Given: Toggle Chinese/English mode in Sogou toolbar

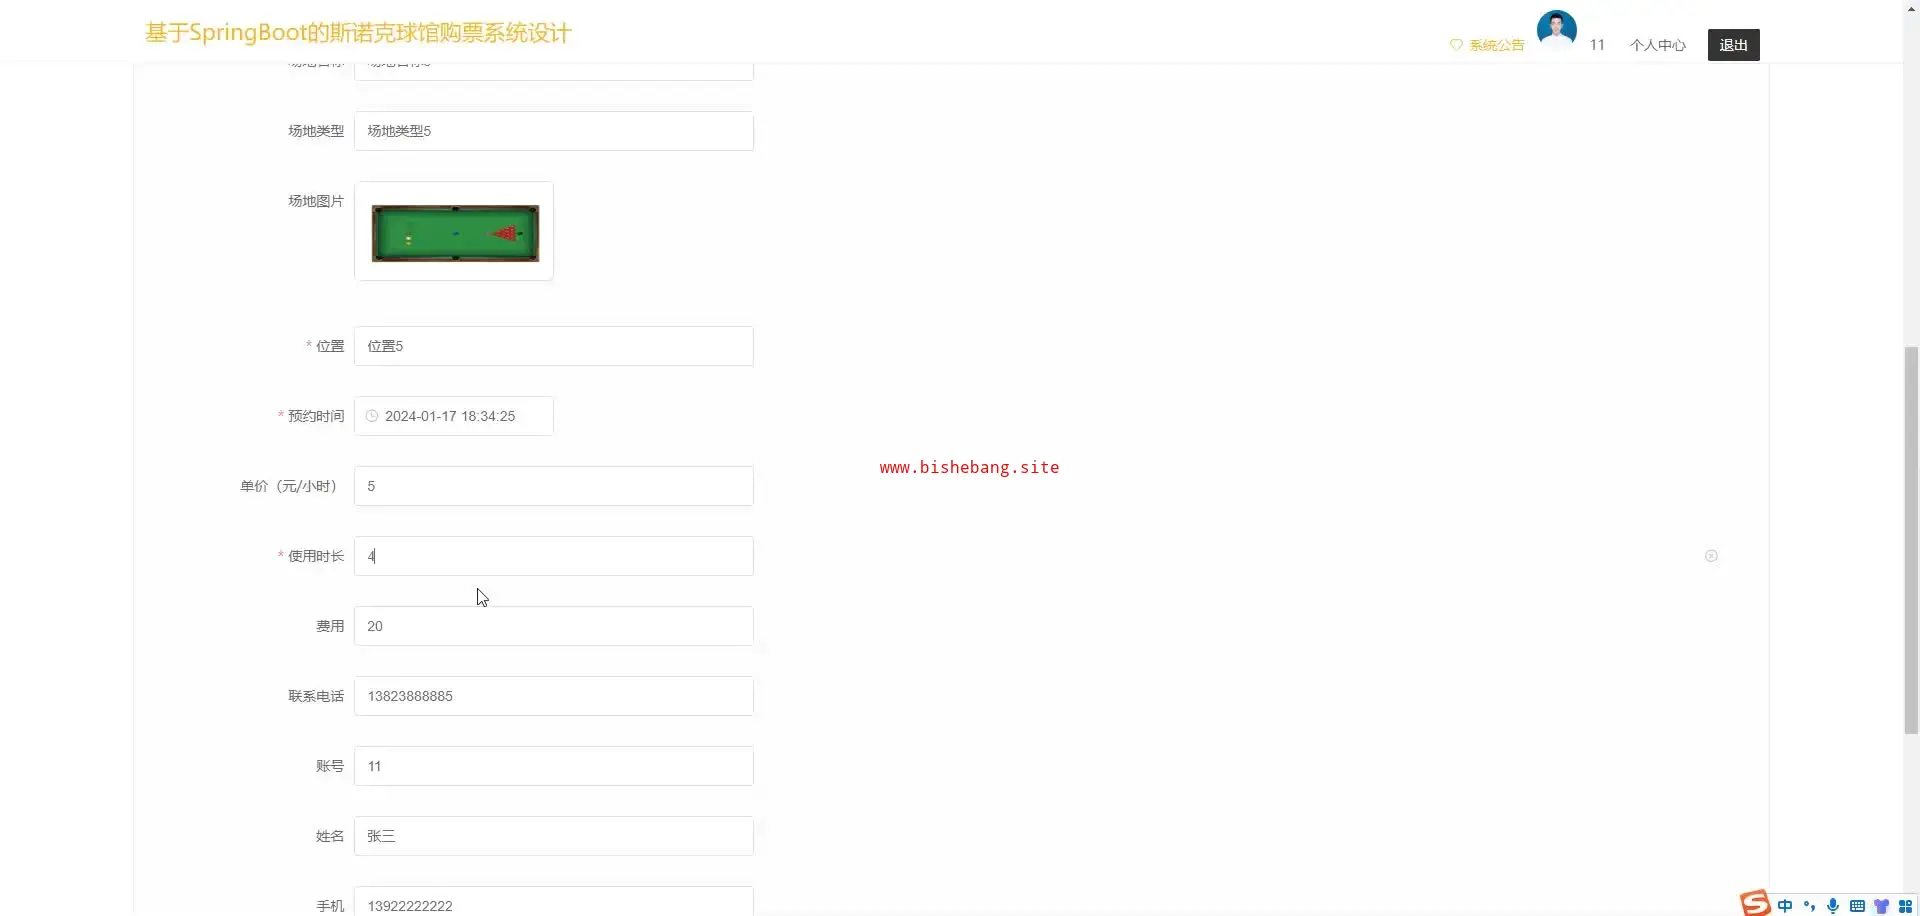Looking at the screenshot, I should coord(1785,906).
